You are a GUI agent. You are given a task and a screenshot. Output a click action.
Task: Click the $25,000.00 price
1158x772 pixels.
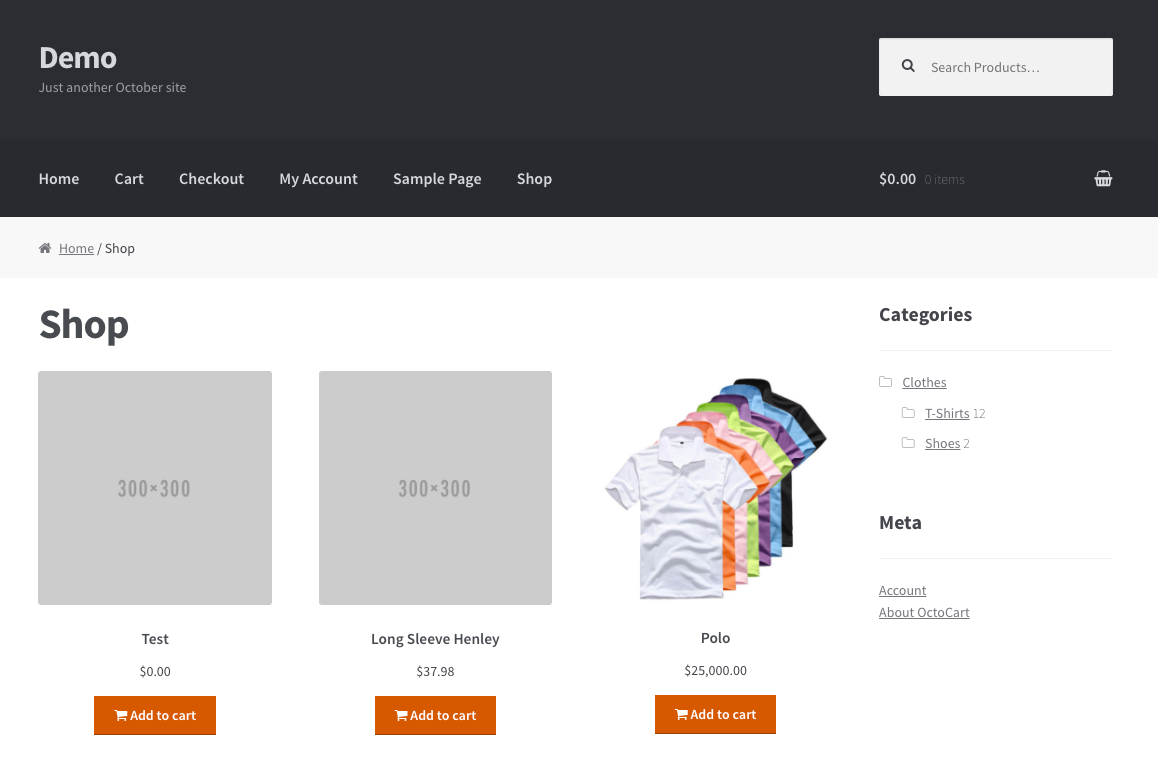(x=716, y=671)
